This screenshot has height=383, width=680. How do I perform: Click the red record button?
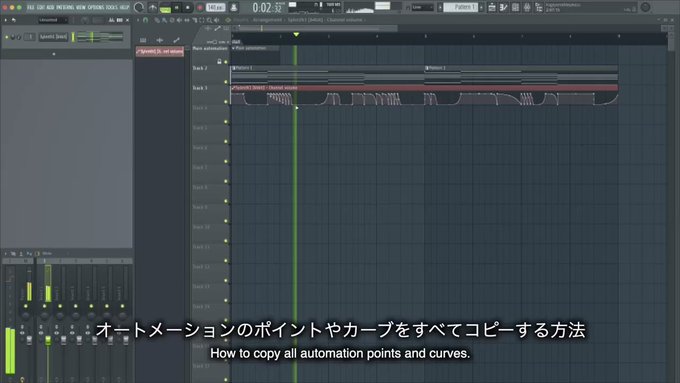tap(200, 7)
